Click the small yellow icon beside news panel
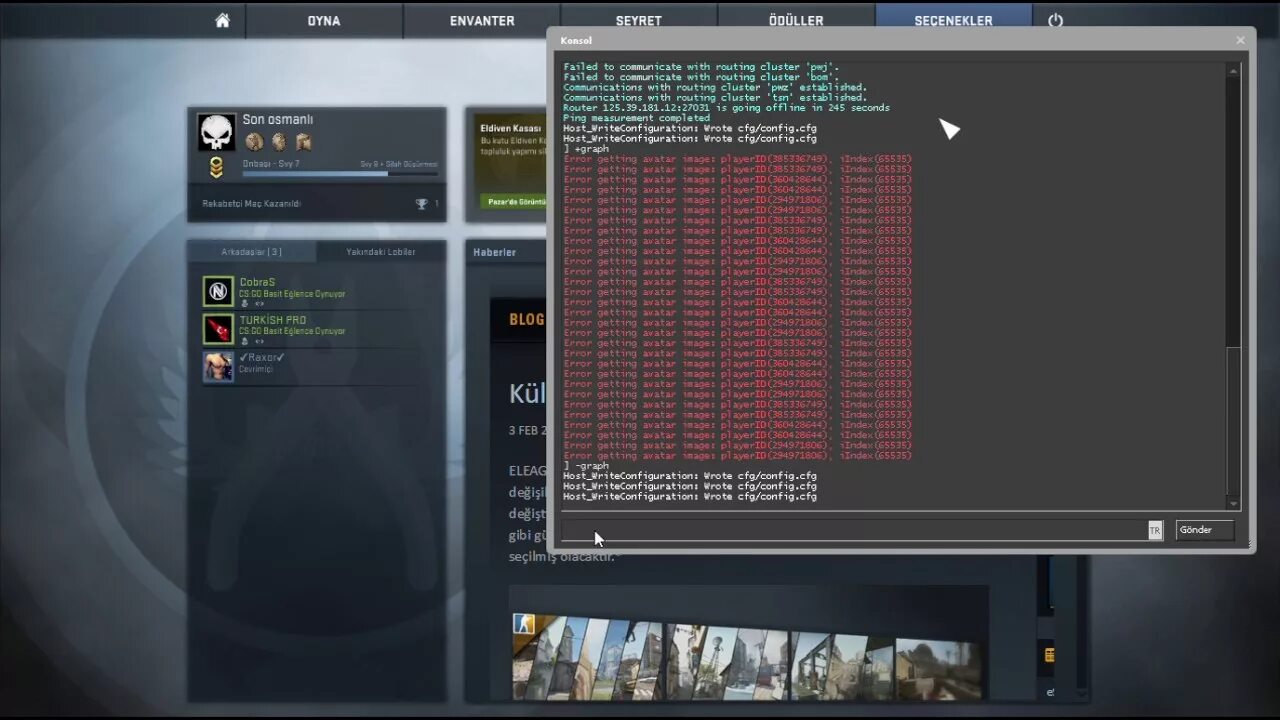Viewport: 1280px width, 720px height. [1049, 655]
